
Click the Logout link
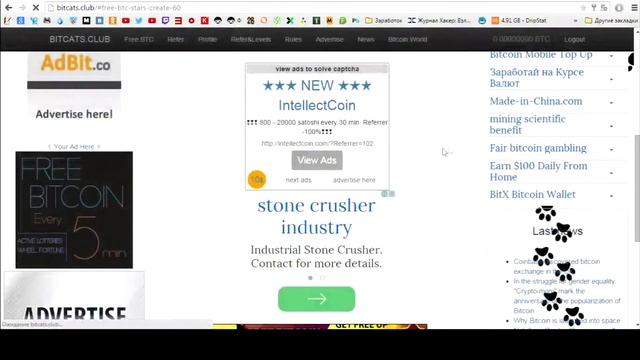(x=574, y=39)
